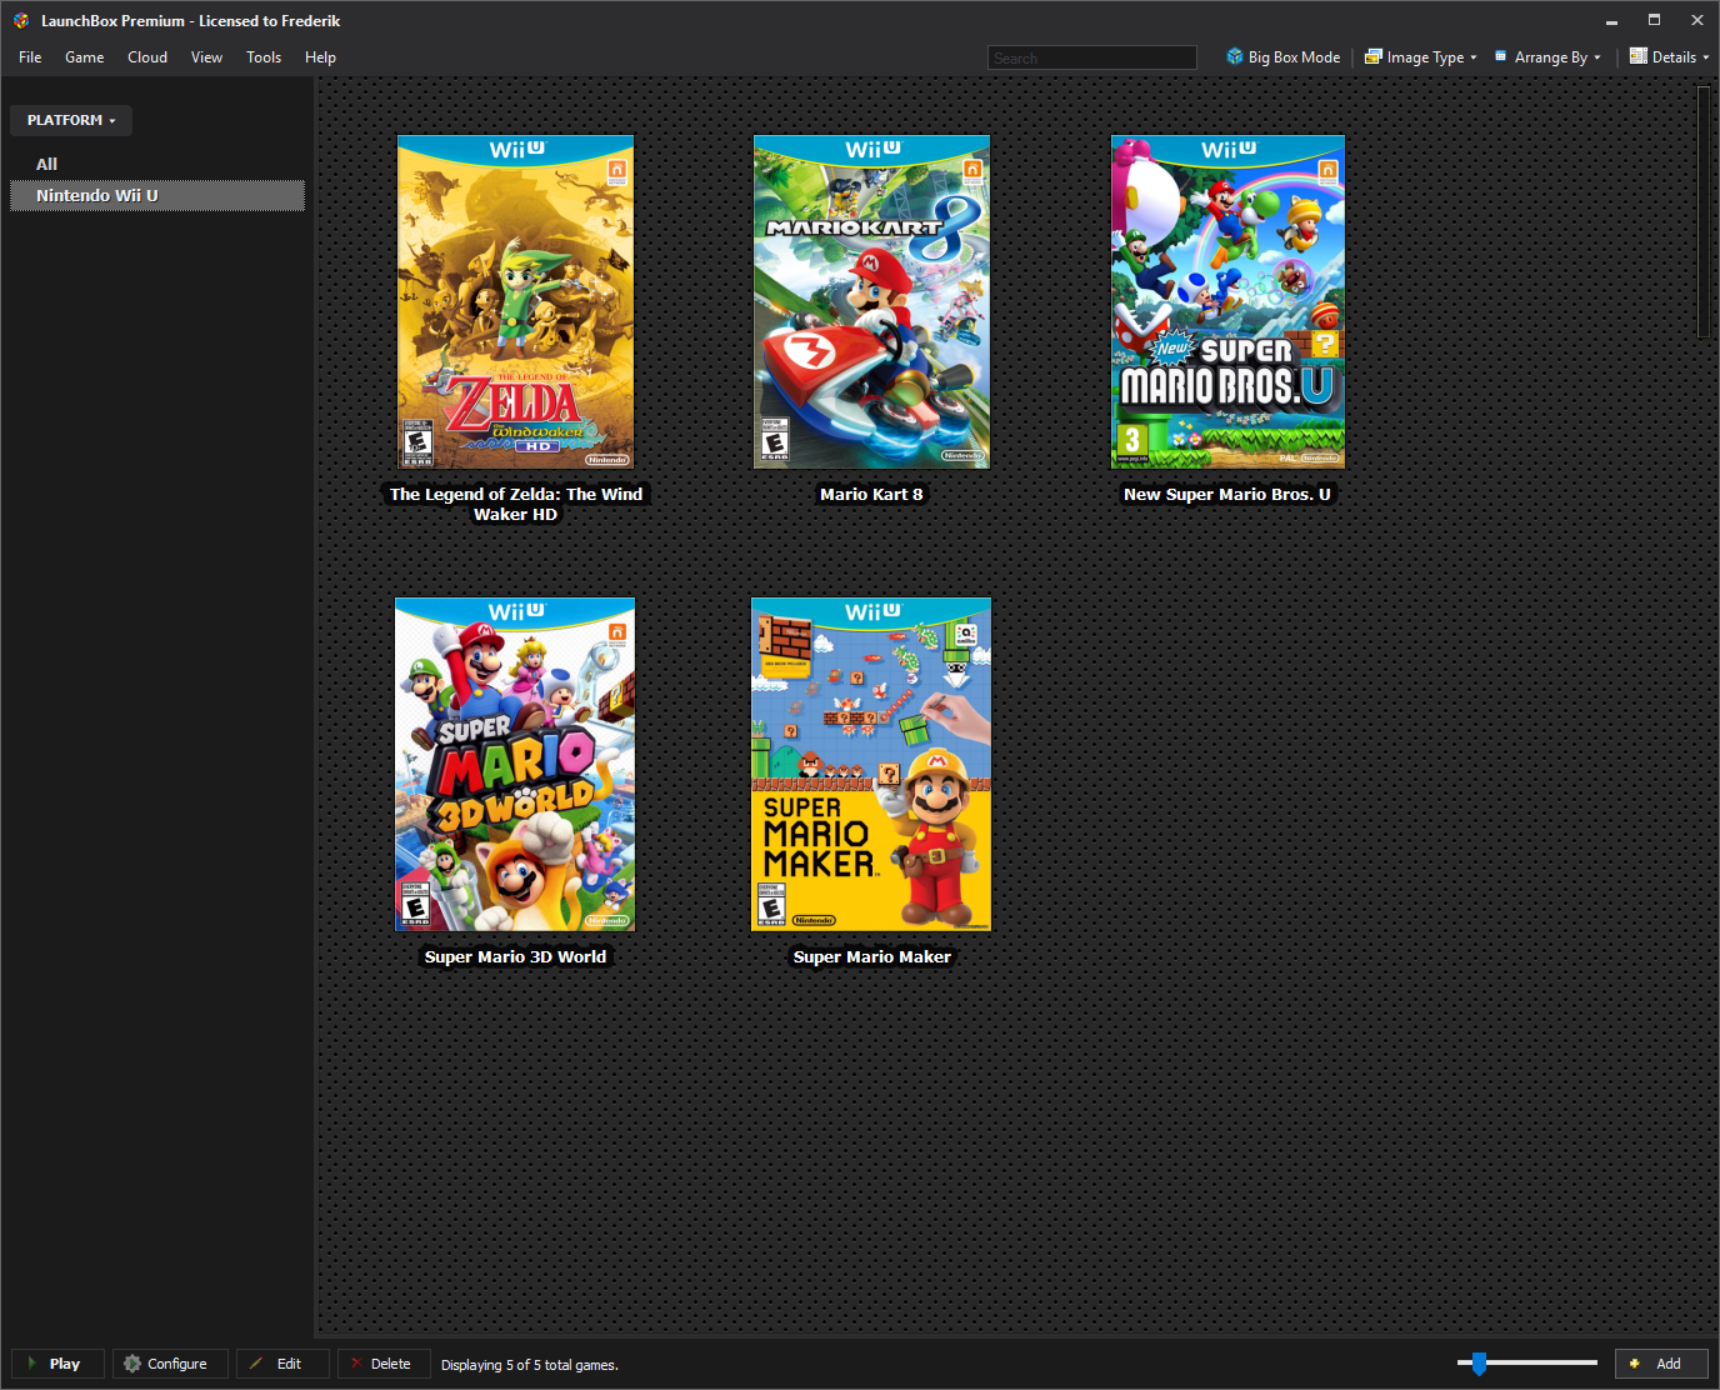The width and height of the screenshot is (1720, 1390).
Task: Open the File menu
Action: 30,57
